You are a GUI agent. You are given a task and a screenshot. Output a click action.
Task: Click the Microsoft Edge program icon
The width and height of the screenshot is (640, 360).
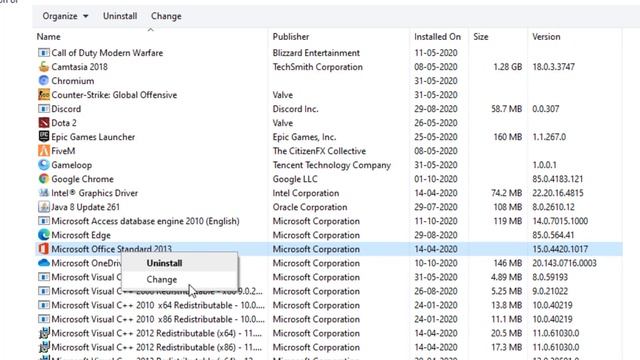(x=44, y=235)
